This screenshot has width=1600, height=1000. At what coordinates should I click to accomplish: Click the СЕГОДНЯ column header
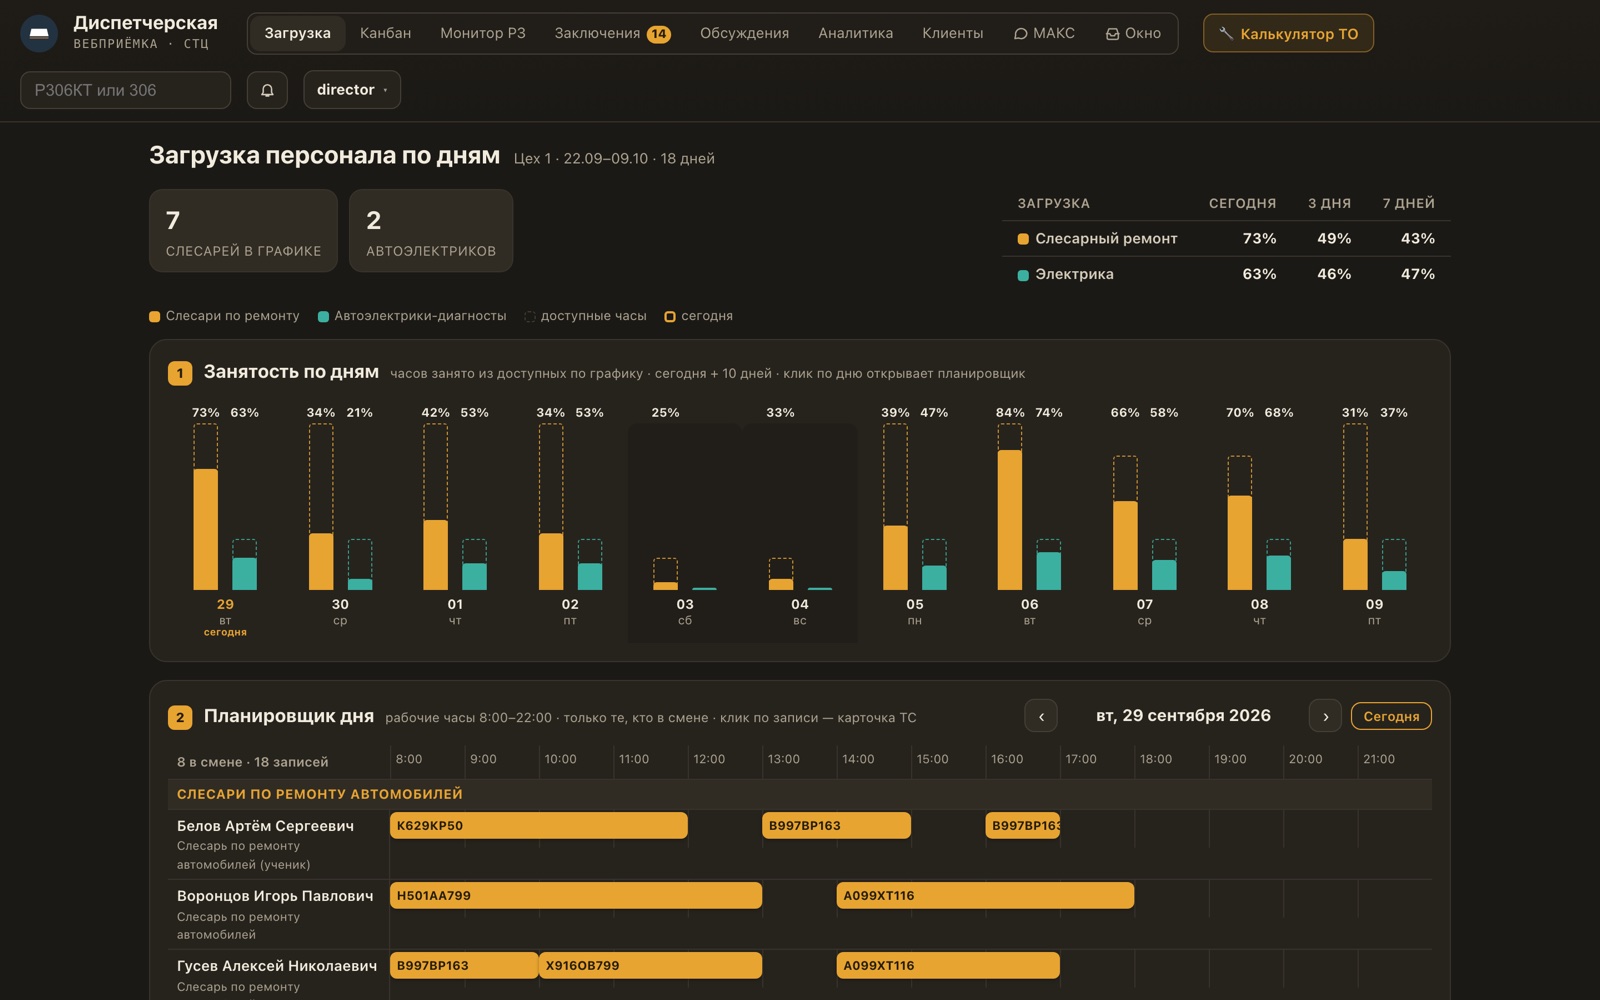(1242, 203)
